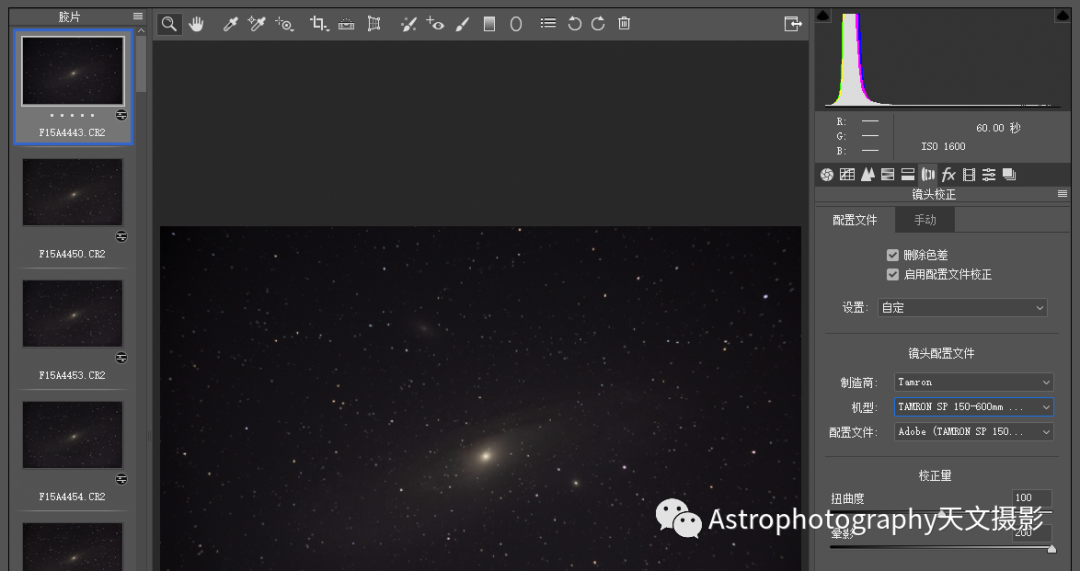
Task: Click the F15A4454.CR2 file name
Action: [72, 497]
